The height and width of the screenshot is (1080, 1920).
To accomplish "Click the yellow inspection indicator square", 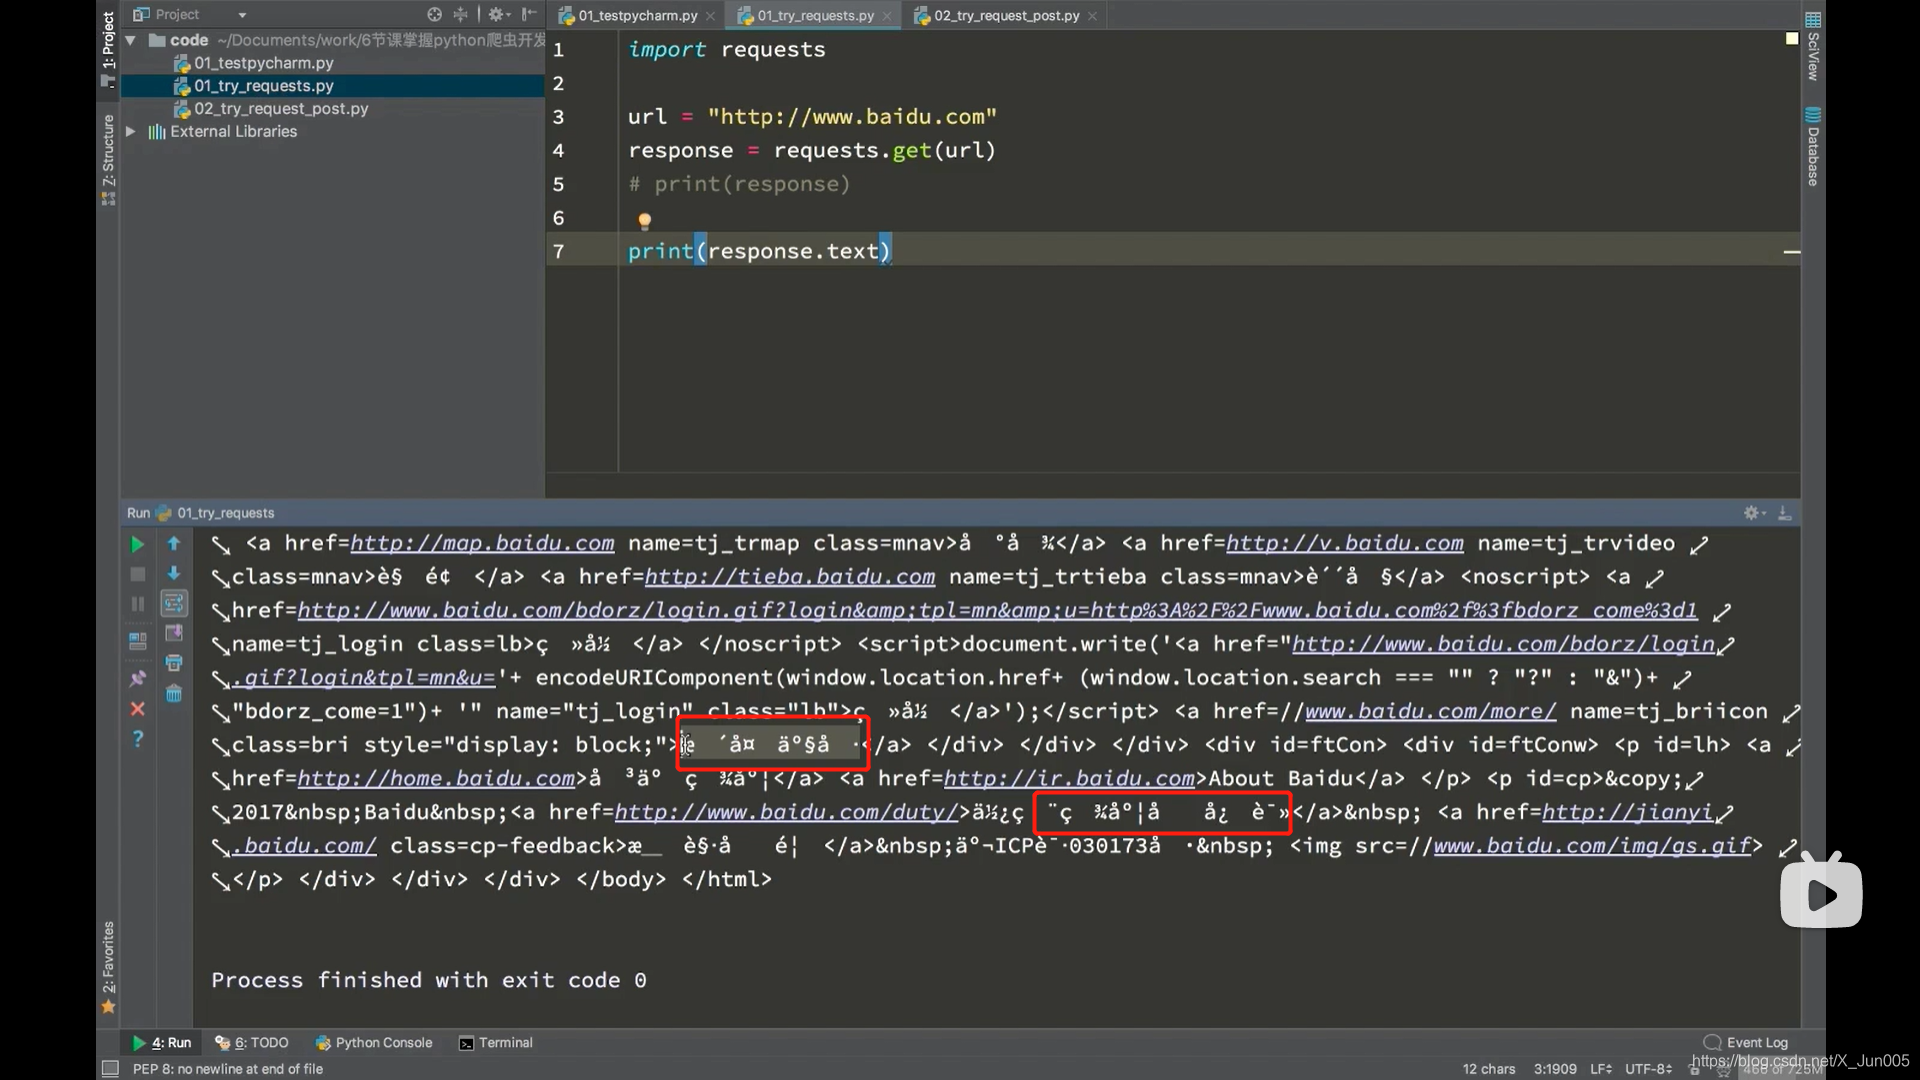I will coord(1792,38).
